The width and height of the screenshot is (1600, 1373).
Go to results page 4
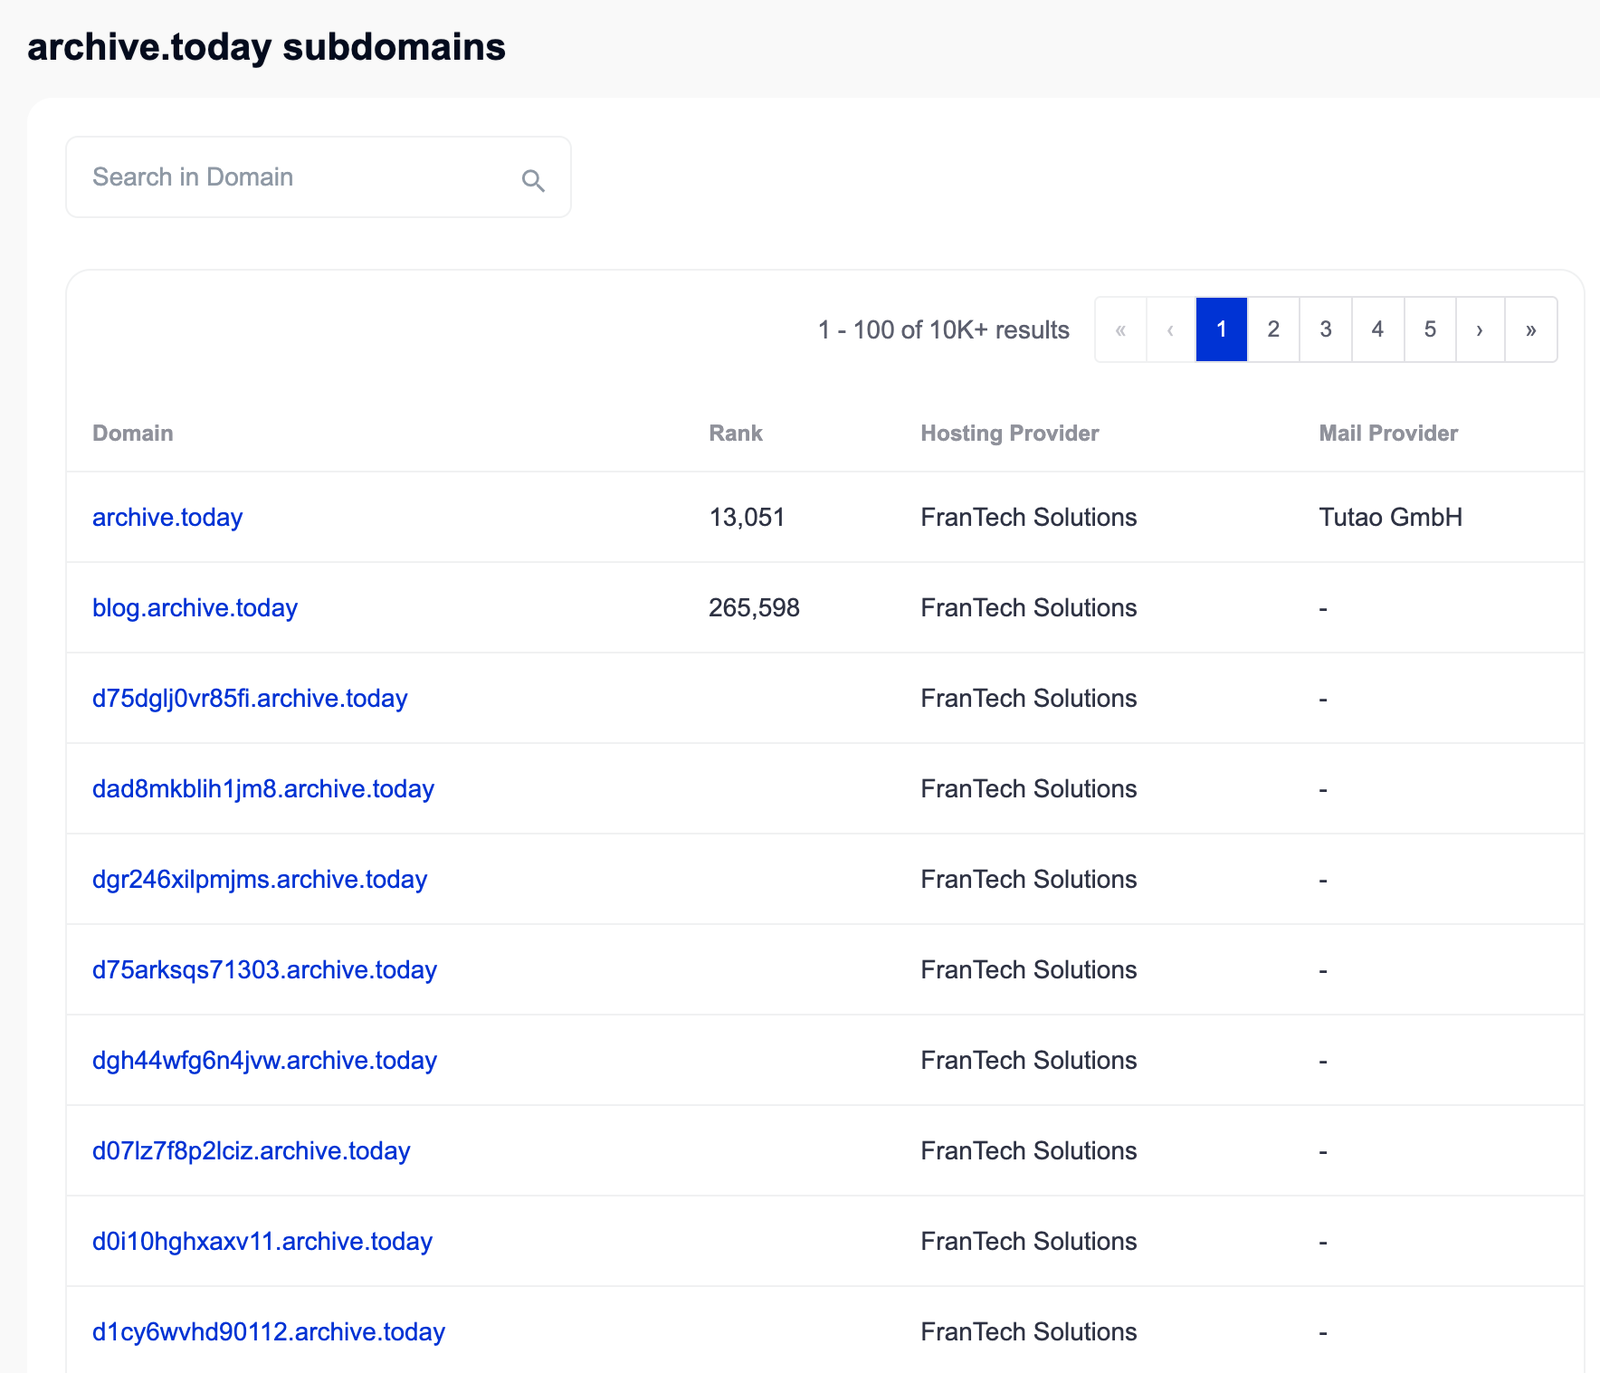click(x=1378, y=329)
